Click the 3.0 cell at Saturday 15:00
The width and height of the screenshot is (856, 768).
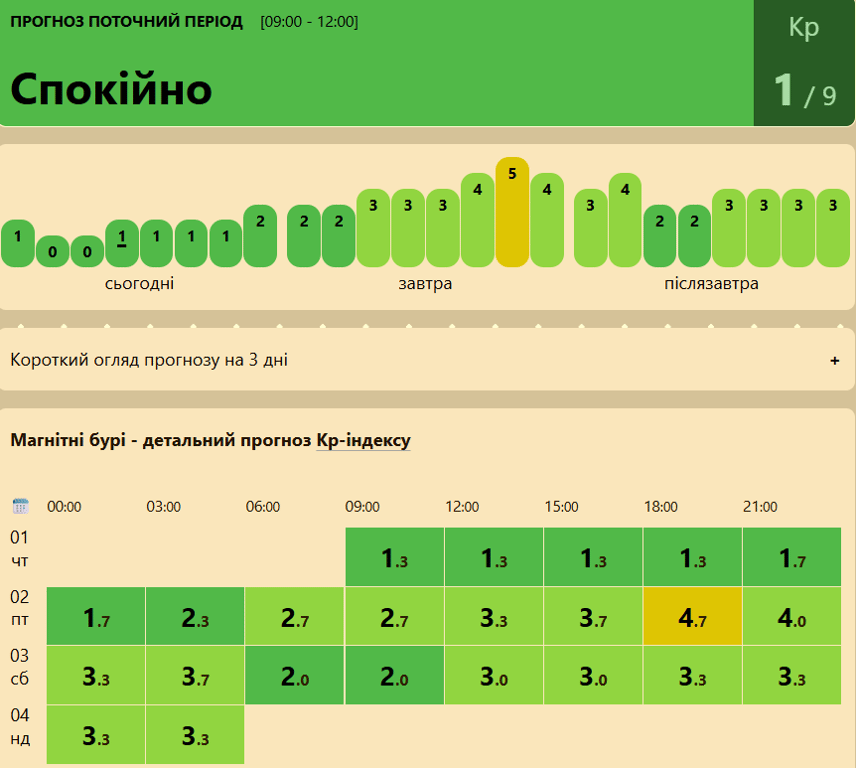tap(593, 675)
